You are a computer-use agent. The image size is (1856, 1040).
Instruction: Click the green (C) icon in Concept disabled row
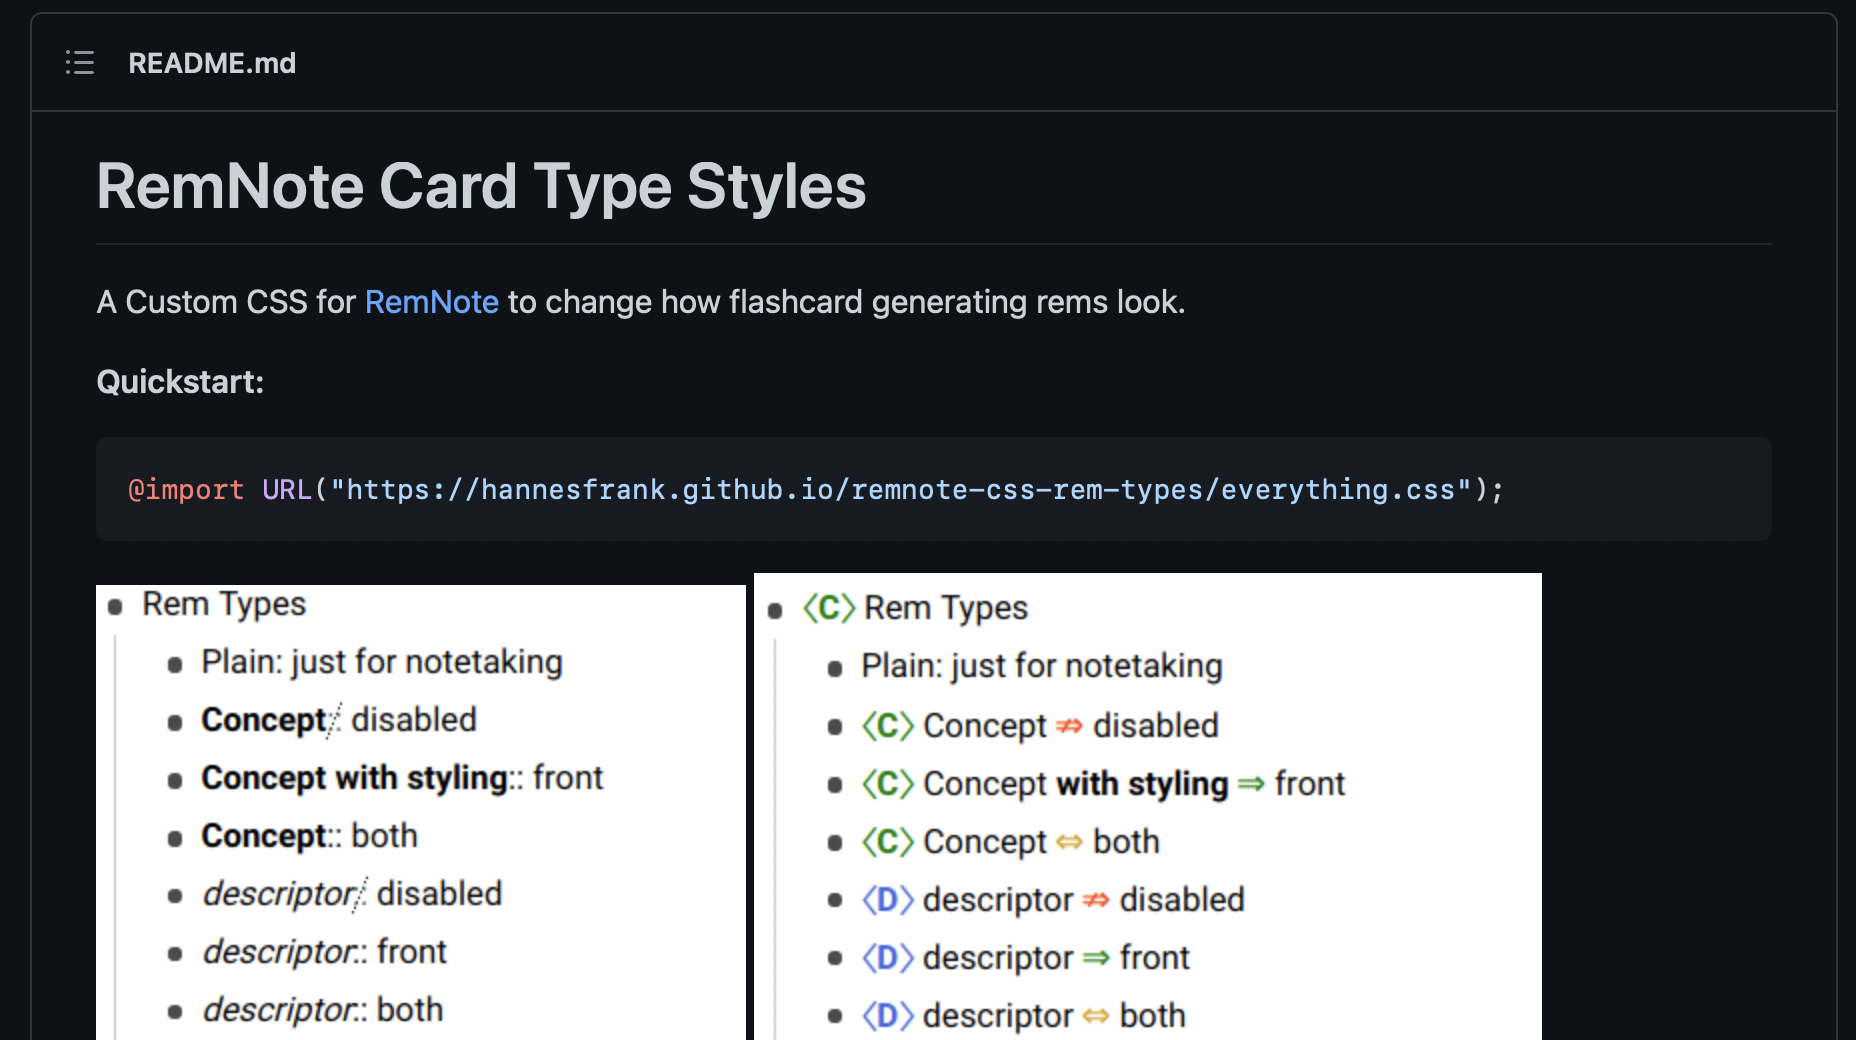[888, 726]
